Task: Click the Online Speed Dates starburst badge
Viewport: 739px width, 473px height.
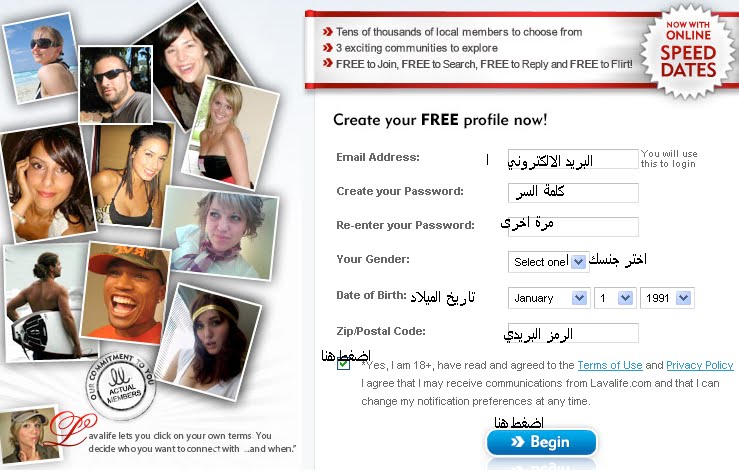Action: (x=688, y=51)
